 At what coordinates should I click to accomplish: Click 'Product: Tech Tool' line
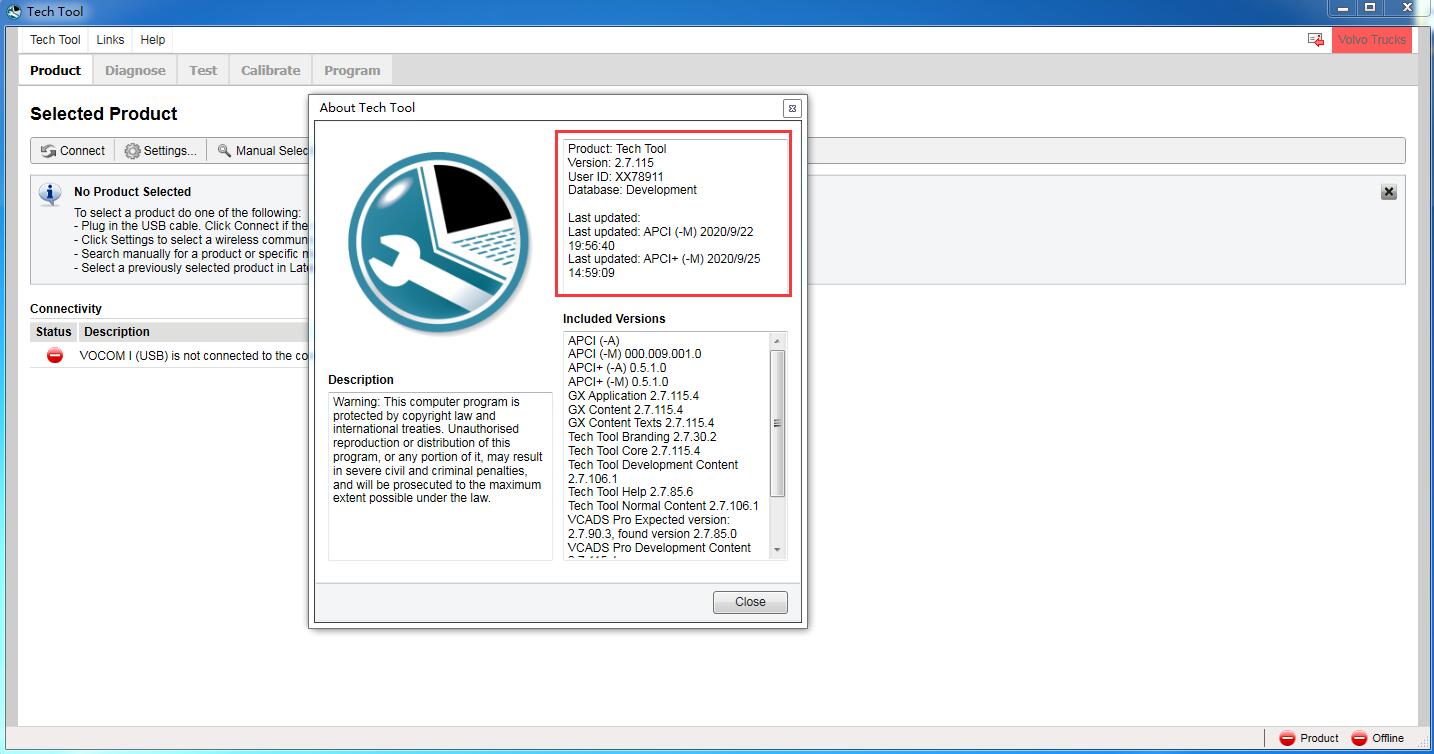pos(617,149)
